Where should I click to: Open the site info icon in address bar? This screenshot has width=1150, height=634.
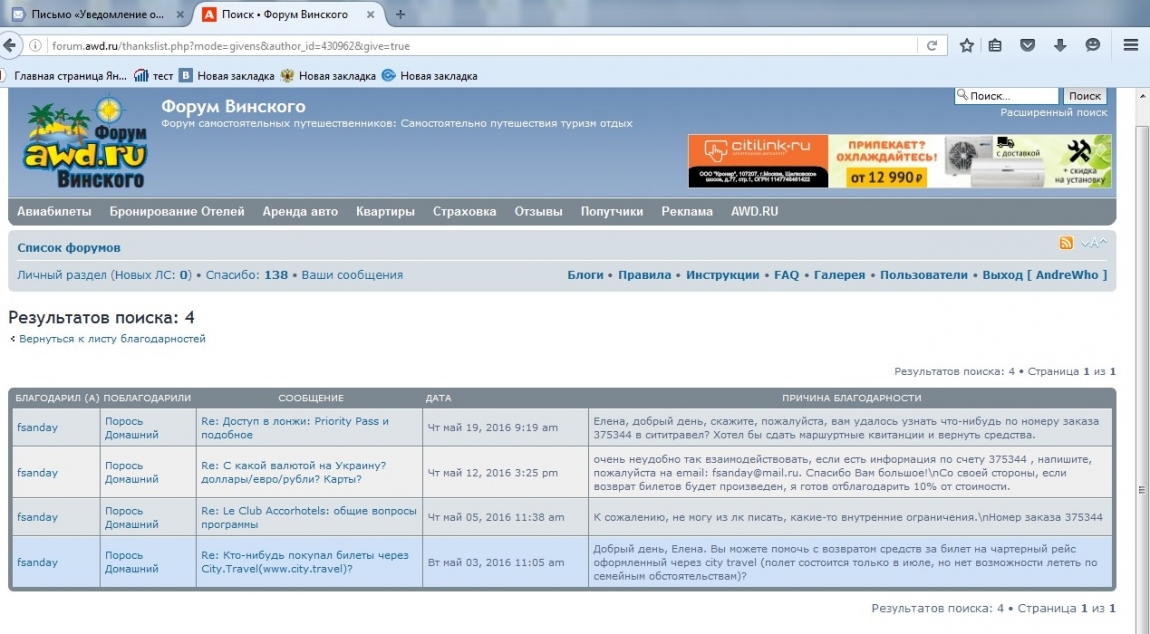pyautogui.click(x=36, y=46)
